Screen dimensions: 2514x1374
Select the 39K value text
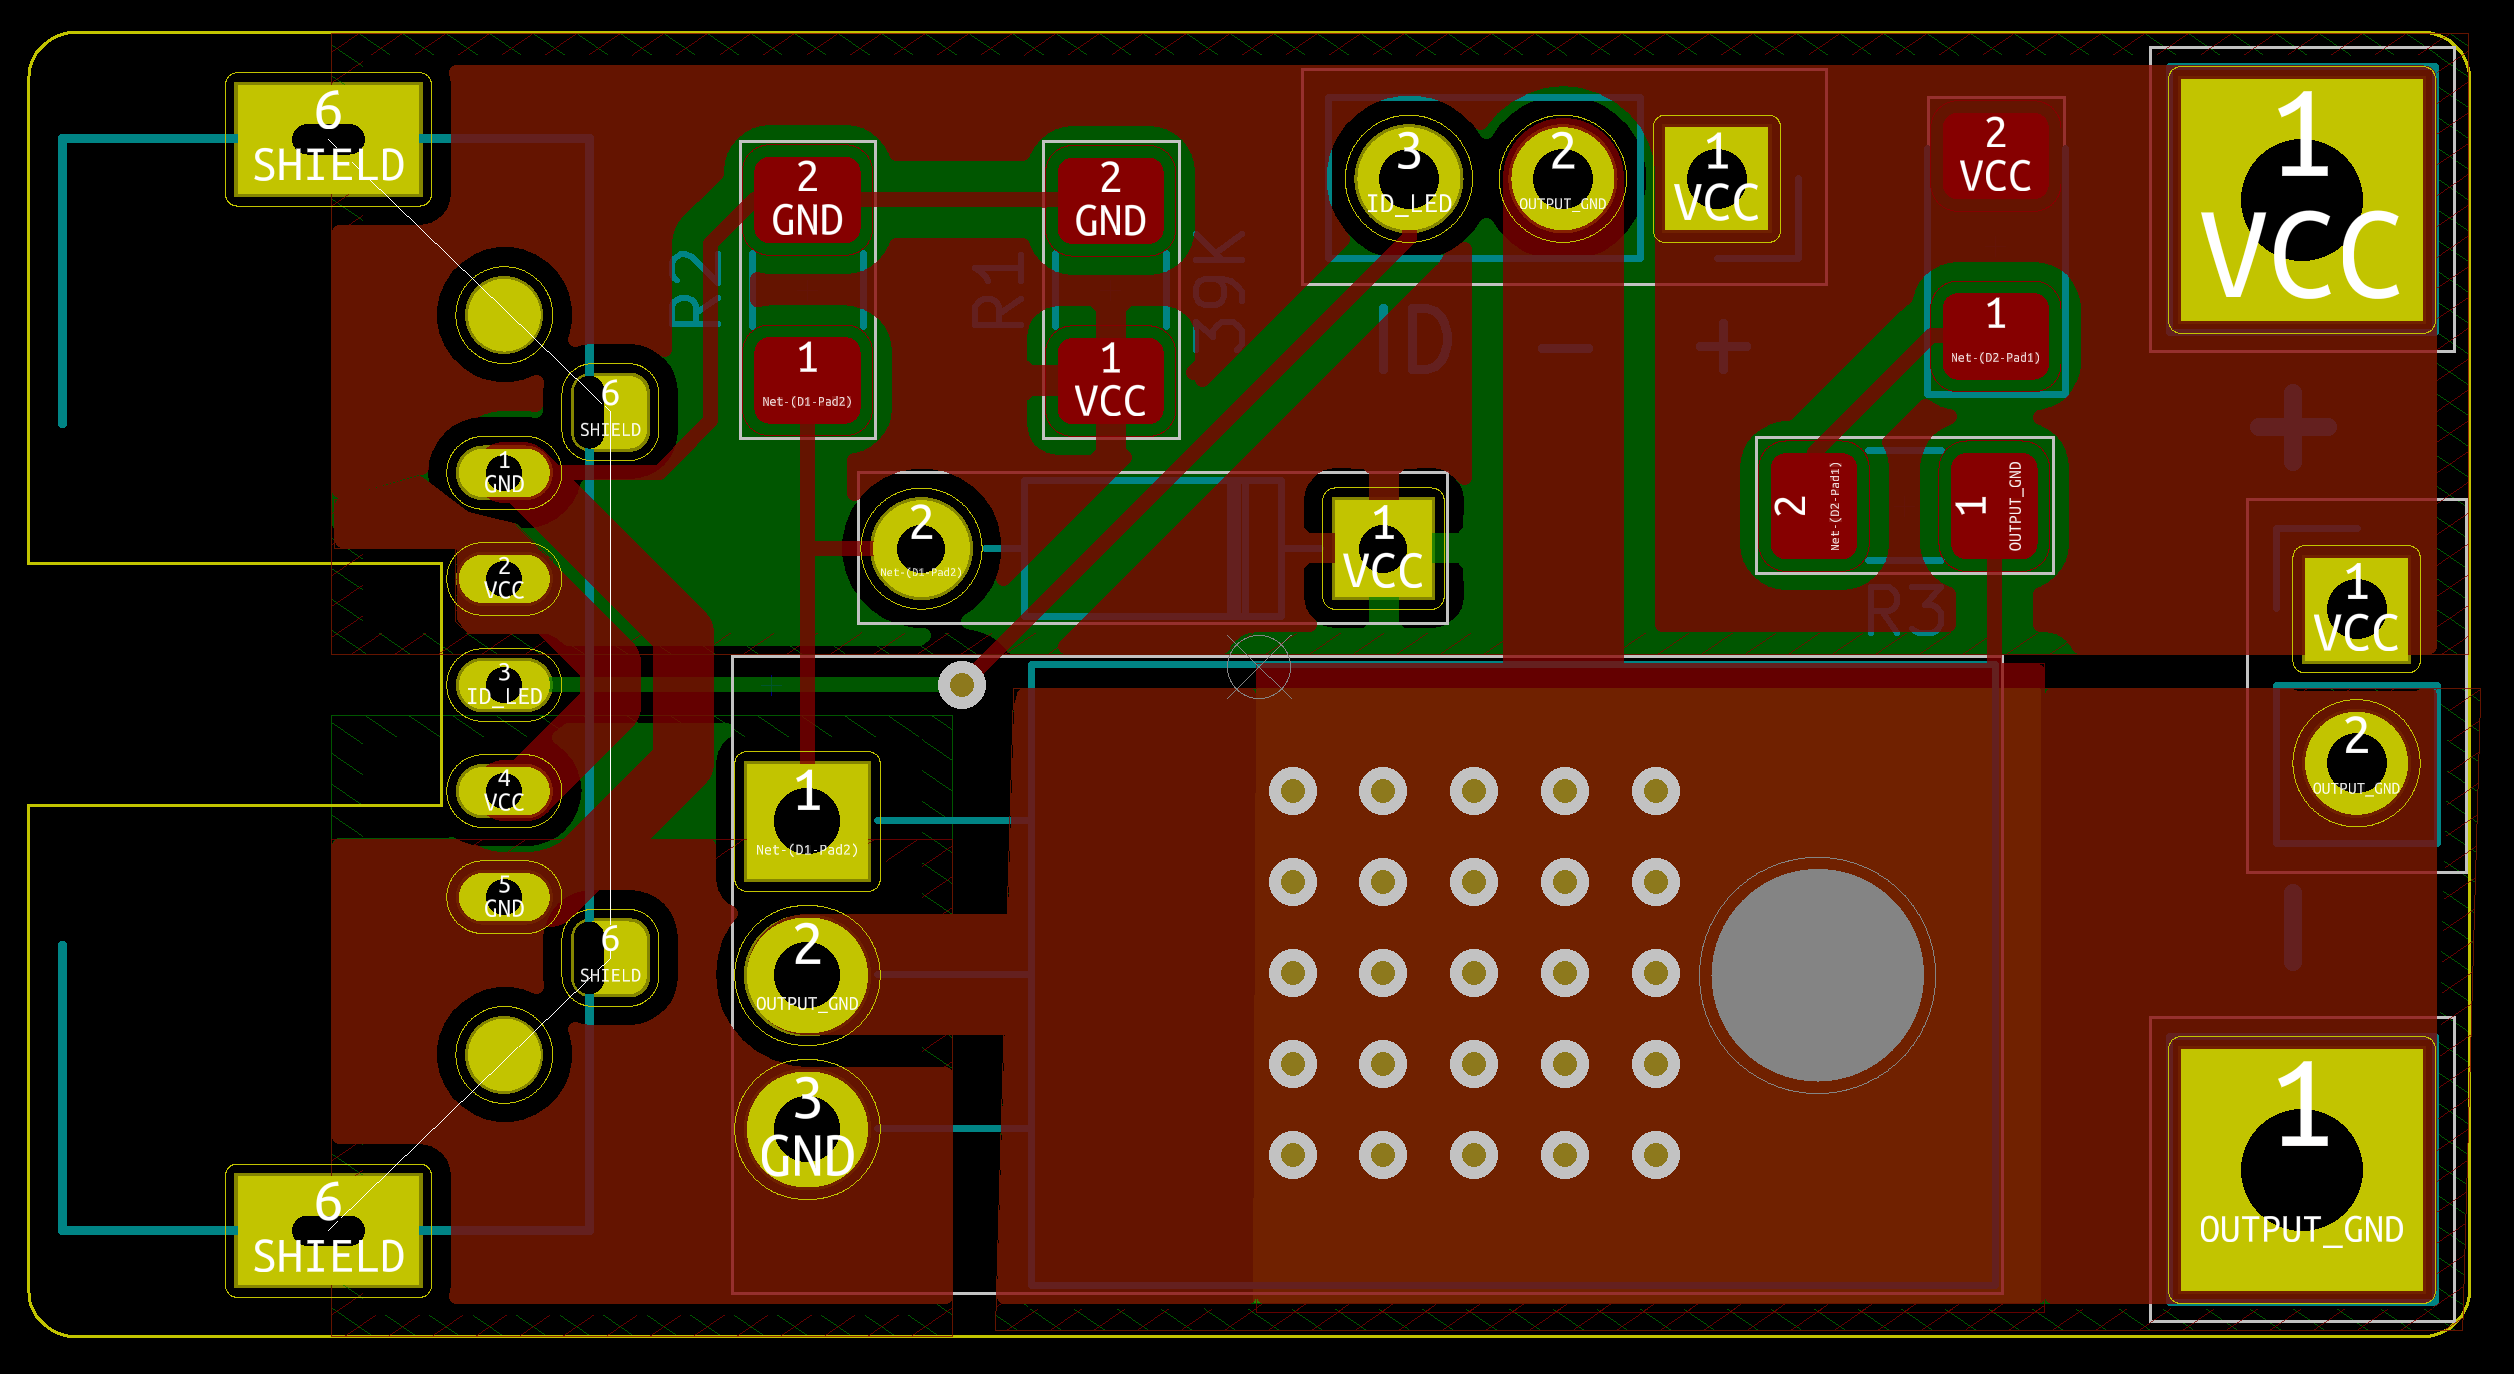pos(1220,292)
